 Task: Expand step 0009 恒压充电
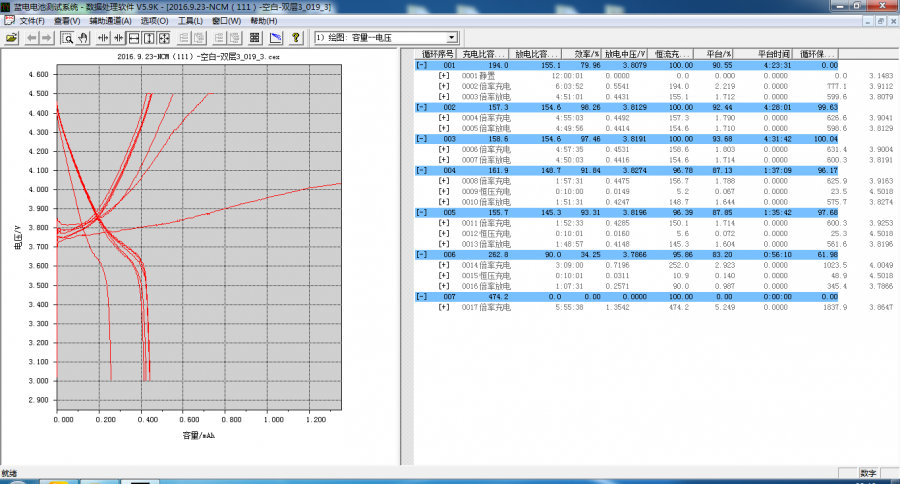444,191
